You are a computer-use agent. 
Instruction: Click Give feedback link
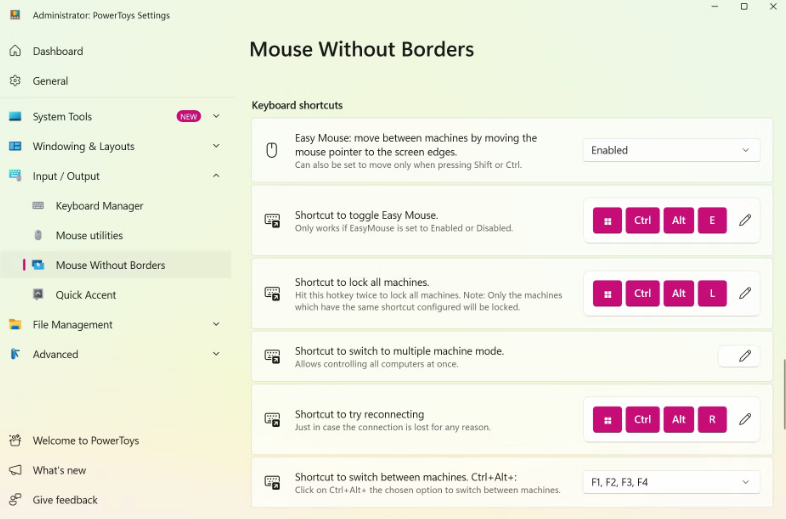click(x=65, y=500)
